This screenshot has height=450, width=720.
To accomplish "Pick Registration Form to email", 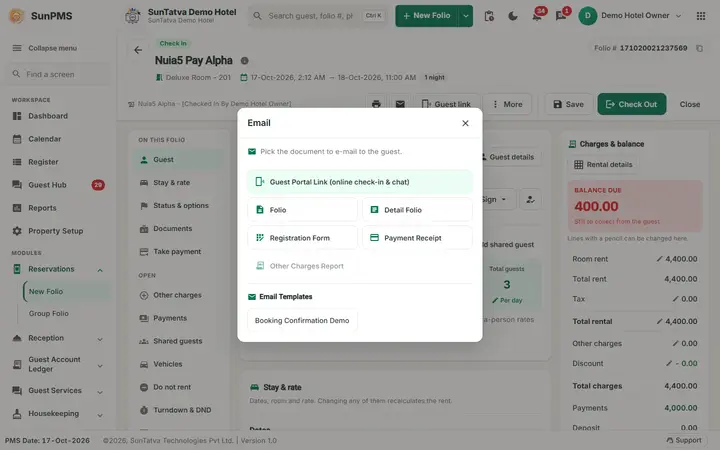I will [x=302, y=238].
